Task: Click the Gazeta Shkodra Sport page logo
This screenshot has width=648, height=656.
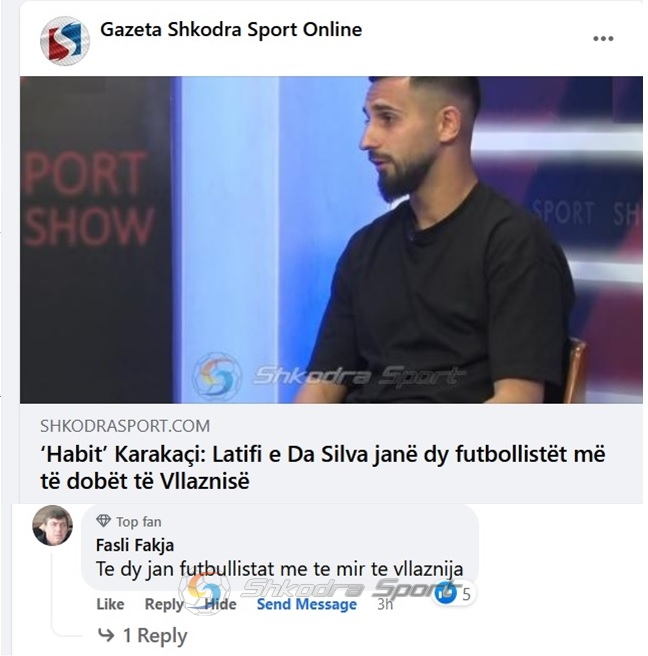Action: [x=64, y=41]
